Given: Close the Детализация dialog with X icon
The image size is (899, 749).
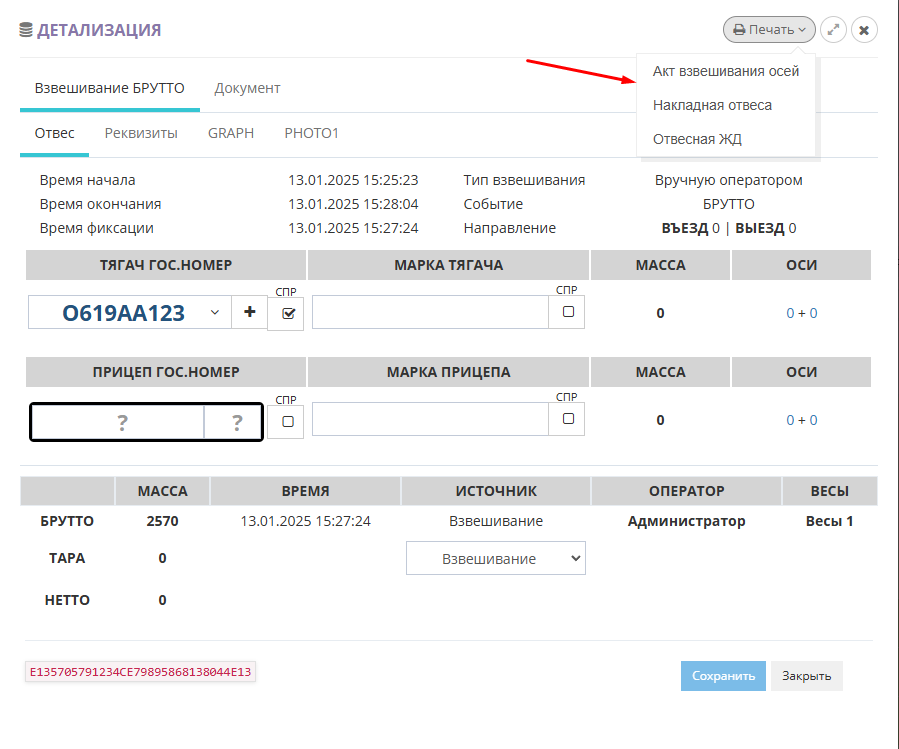Looking at the screenshot, I should (x=864, y=30).
